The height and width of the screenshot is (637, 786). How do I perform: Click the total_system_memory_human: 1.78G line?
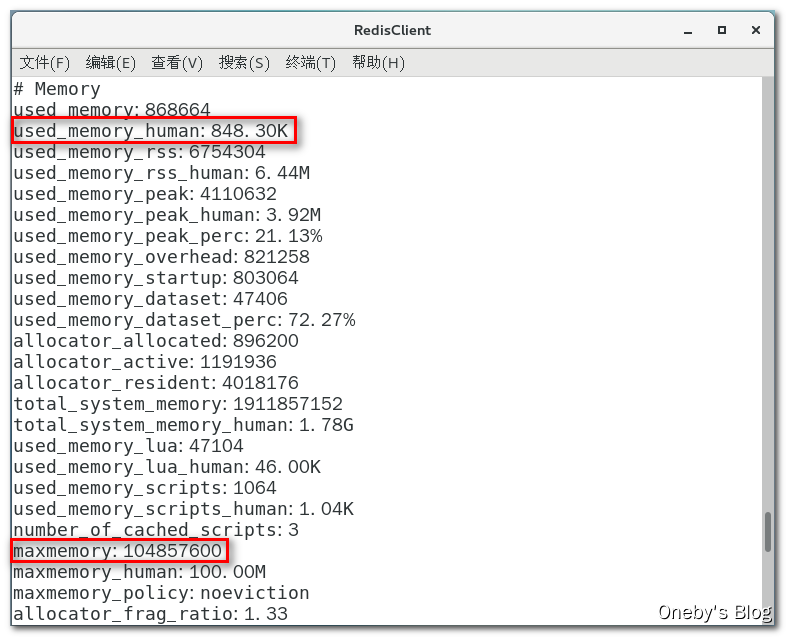tap(183, 426)
